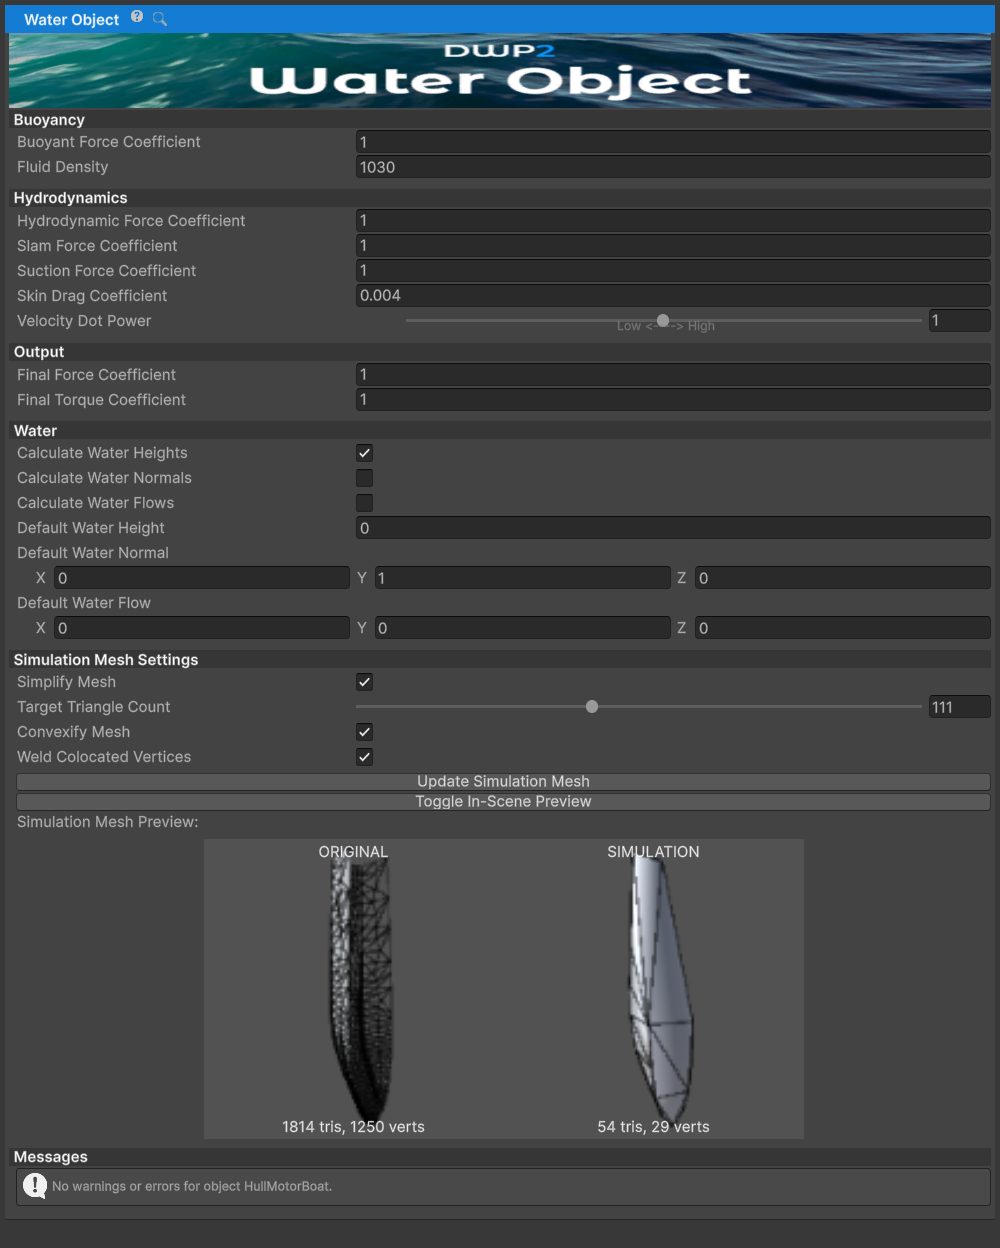1000x1248 pixels.
Task: Click Default Water Normal X field
Action: point(202,578)
